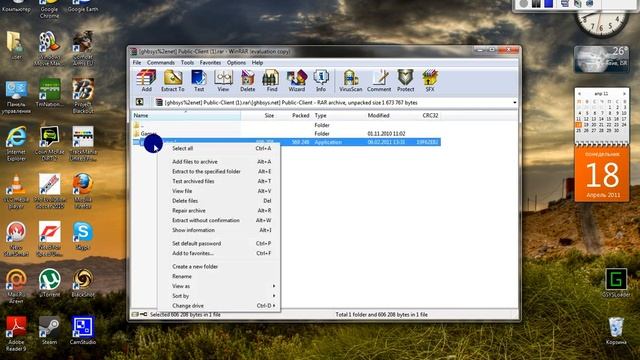Viewport: 640px width, 360px height.
Task: Click the Comment toolbar icon
Action: click(x=379, y=80)
